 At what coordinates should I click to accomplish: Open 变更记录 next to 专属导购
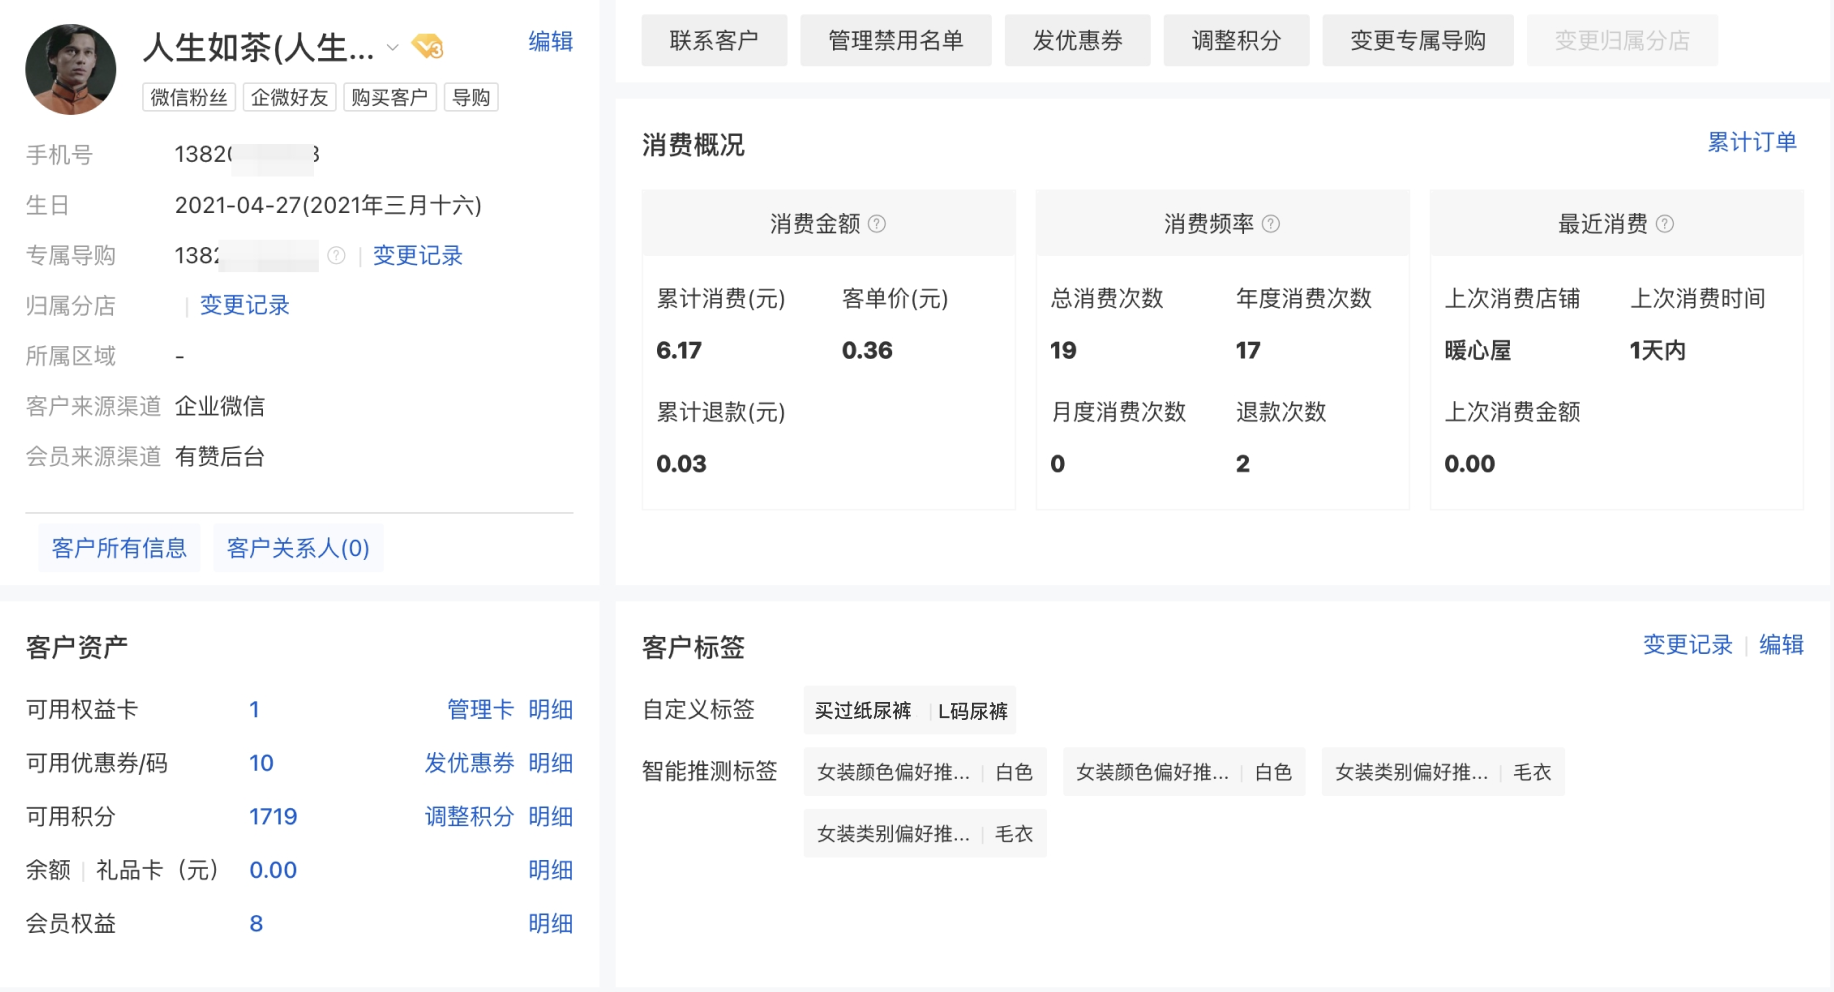(x=418, y=256)
